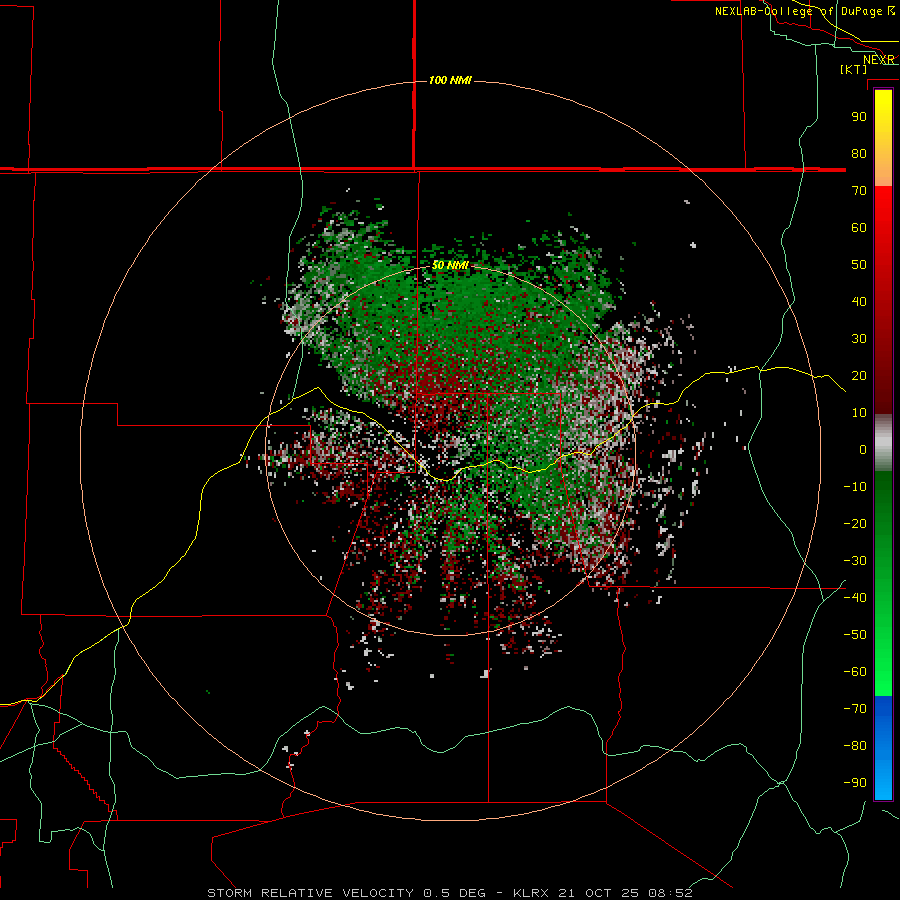
Task: Click the 70 value on the velocity scale
Action: click(859, 191)
